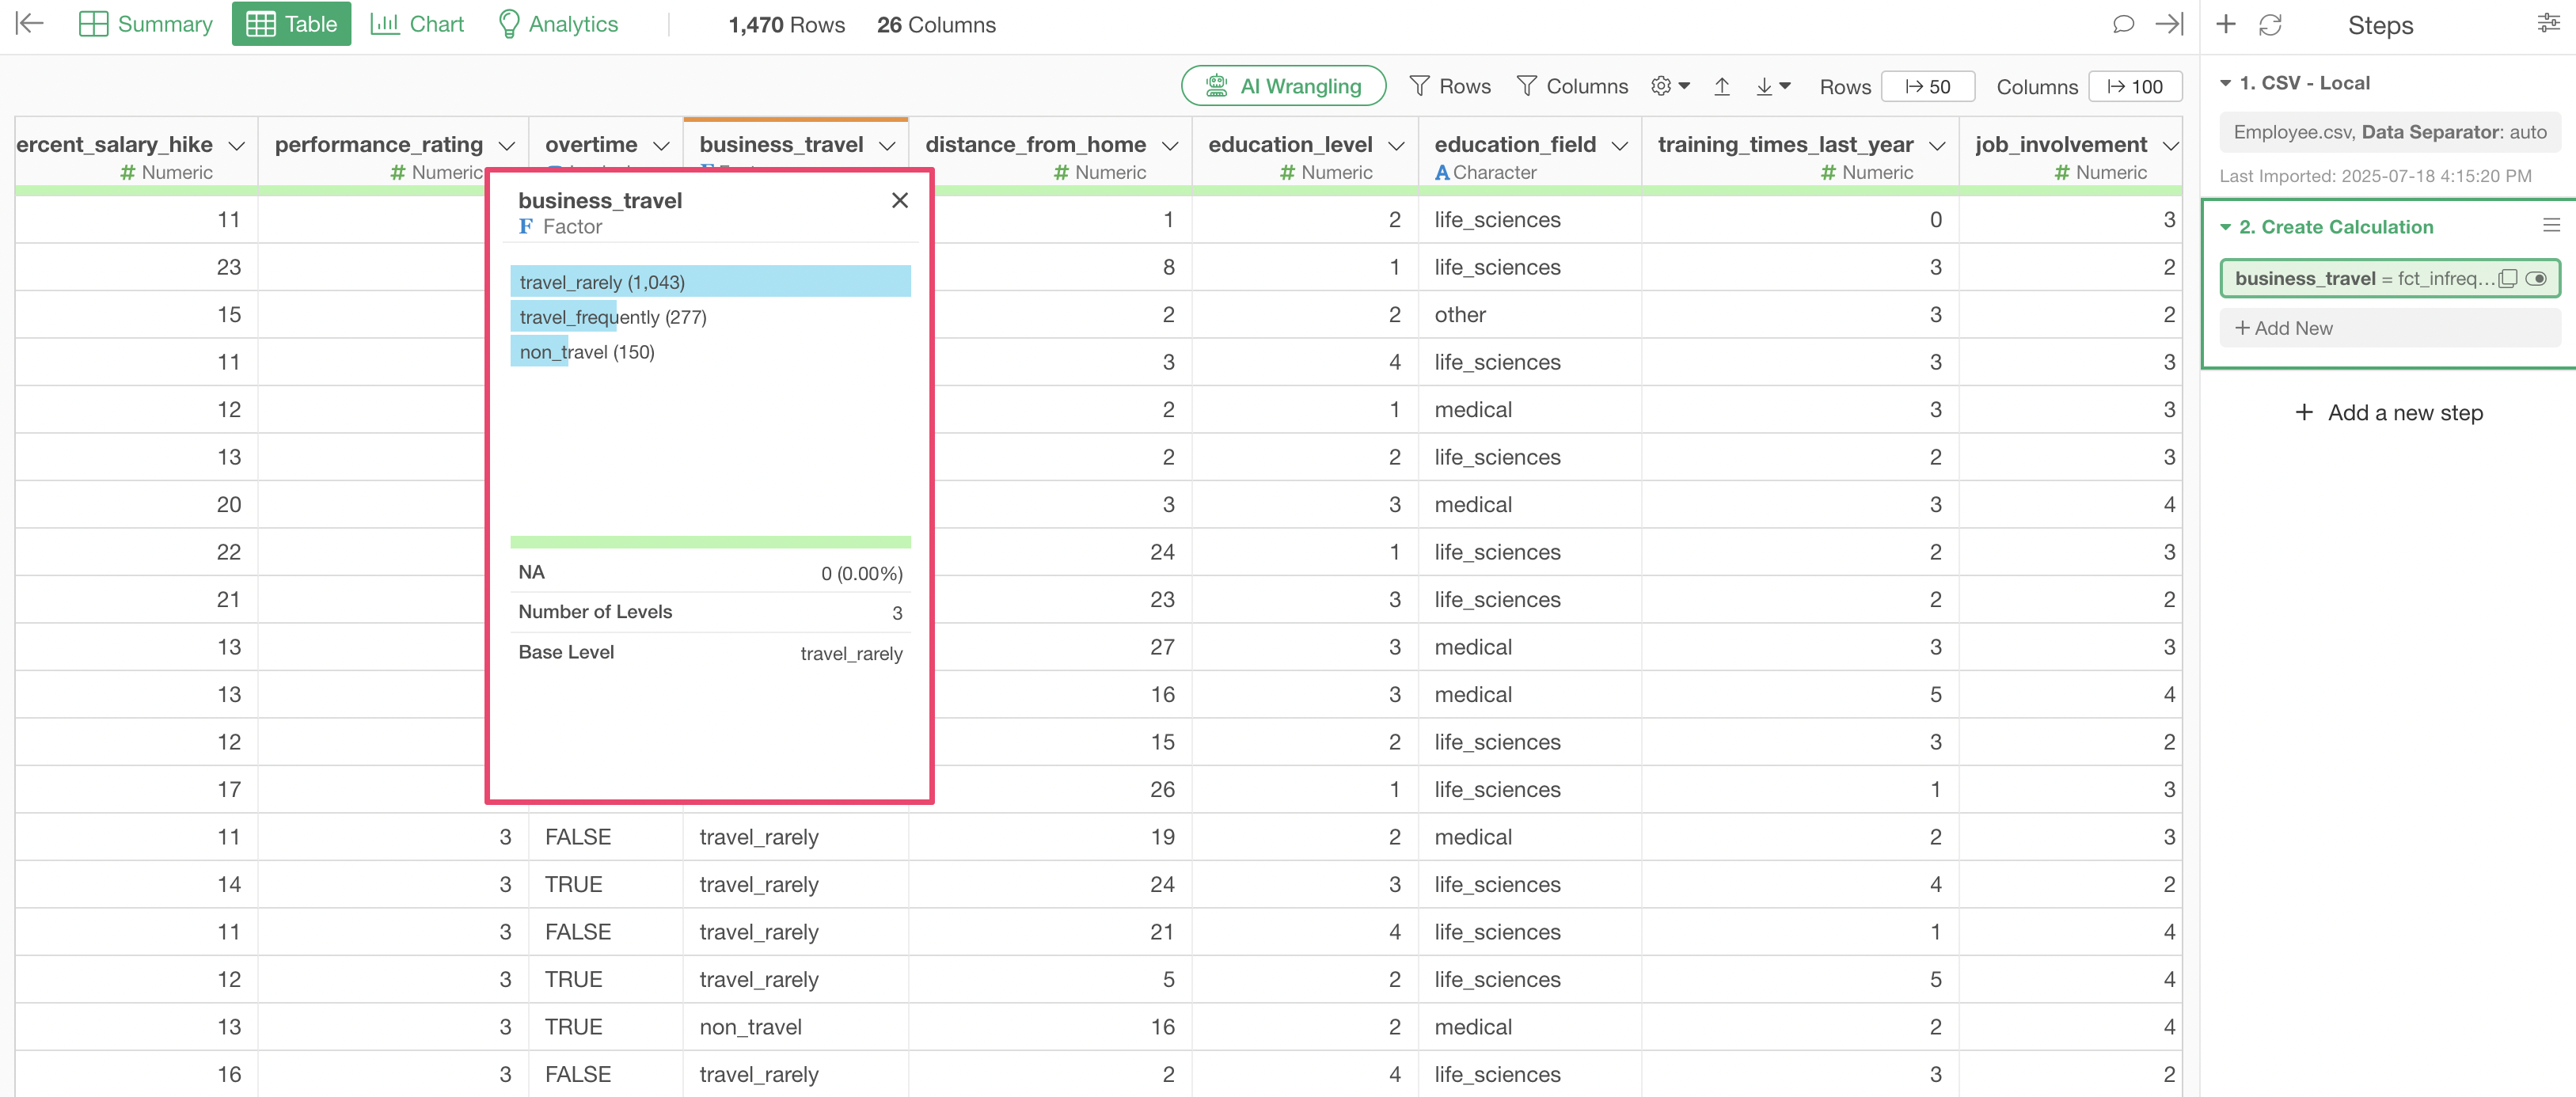The width and height of the screenshot is (2576, 1097).
Task: Switch to the Analytics tab
Action: (557, 24)
